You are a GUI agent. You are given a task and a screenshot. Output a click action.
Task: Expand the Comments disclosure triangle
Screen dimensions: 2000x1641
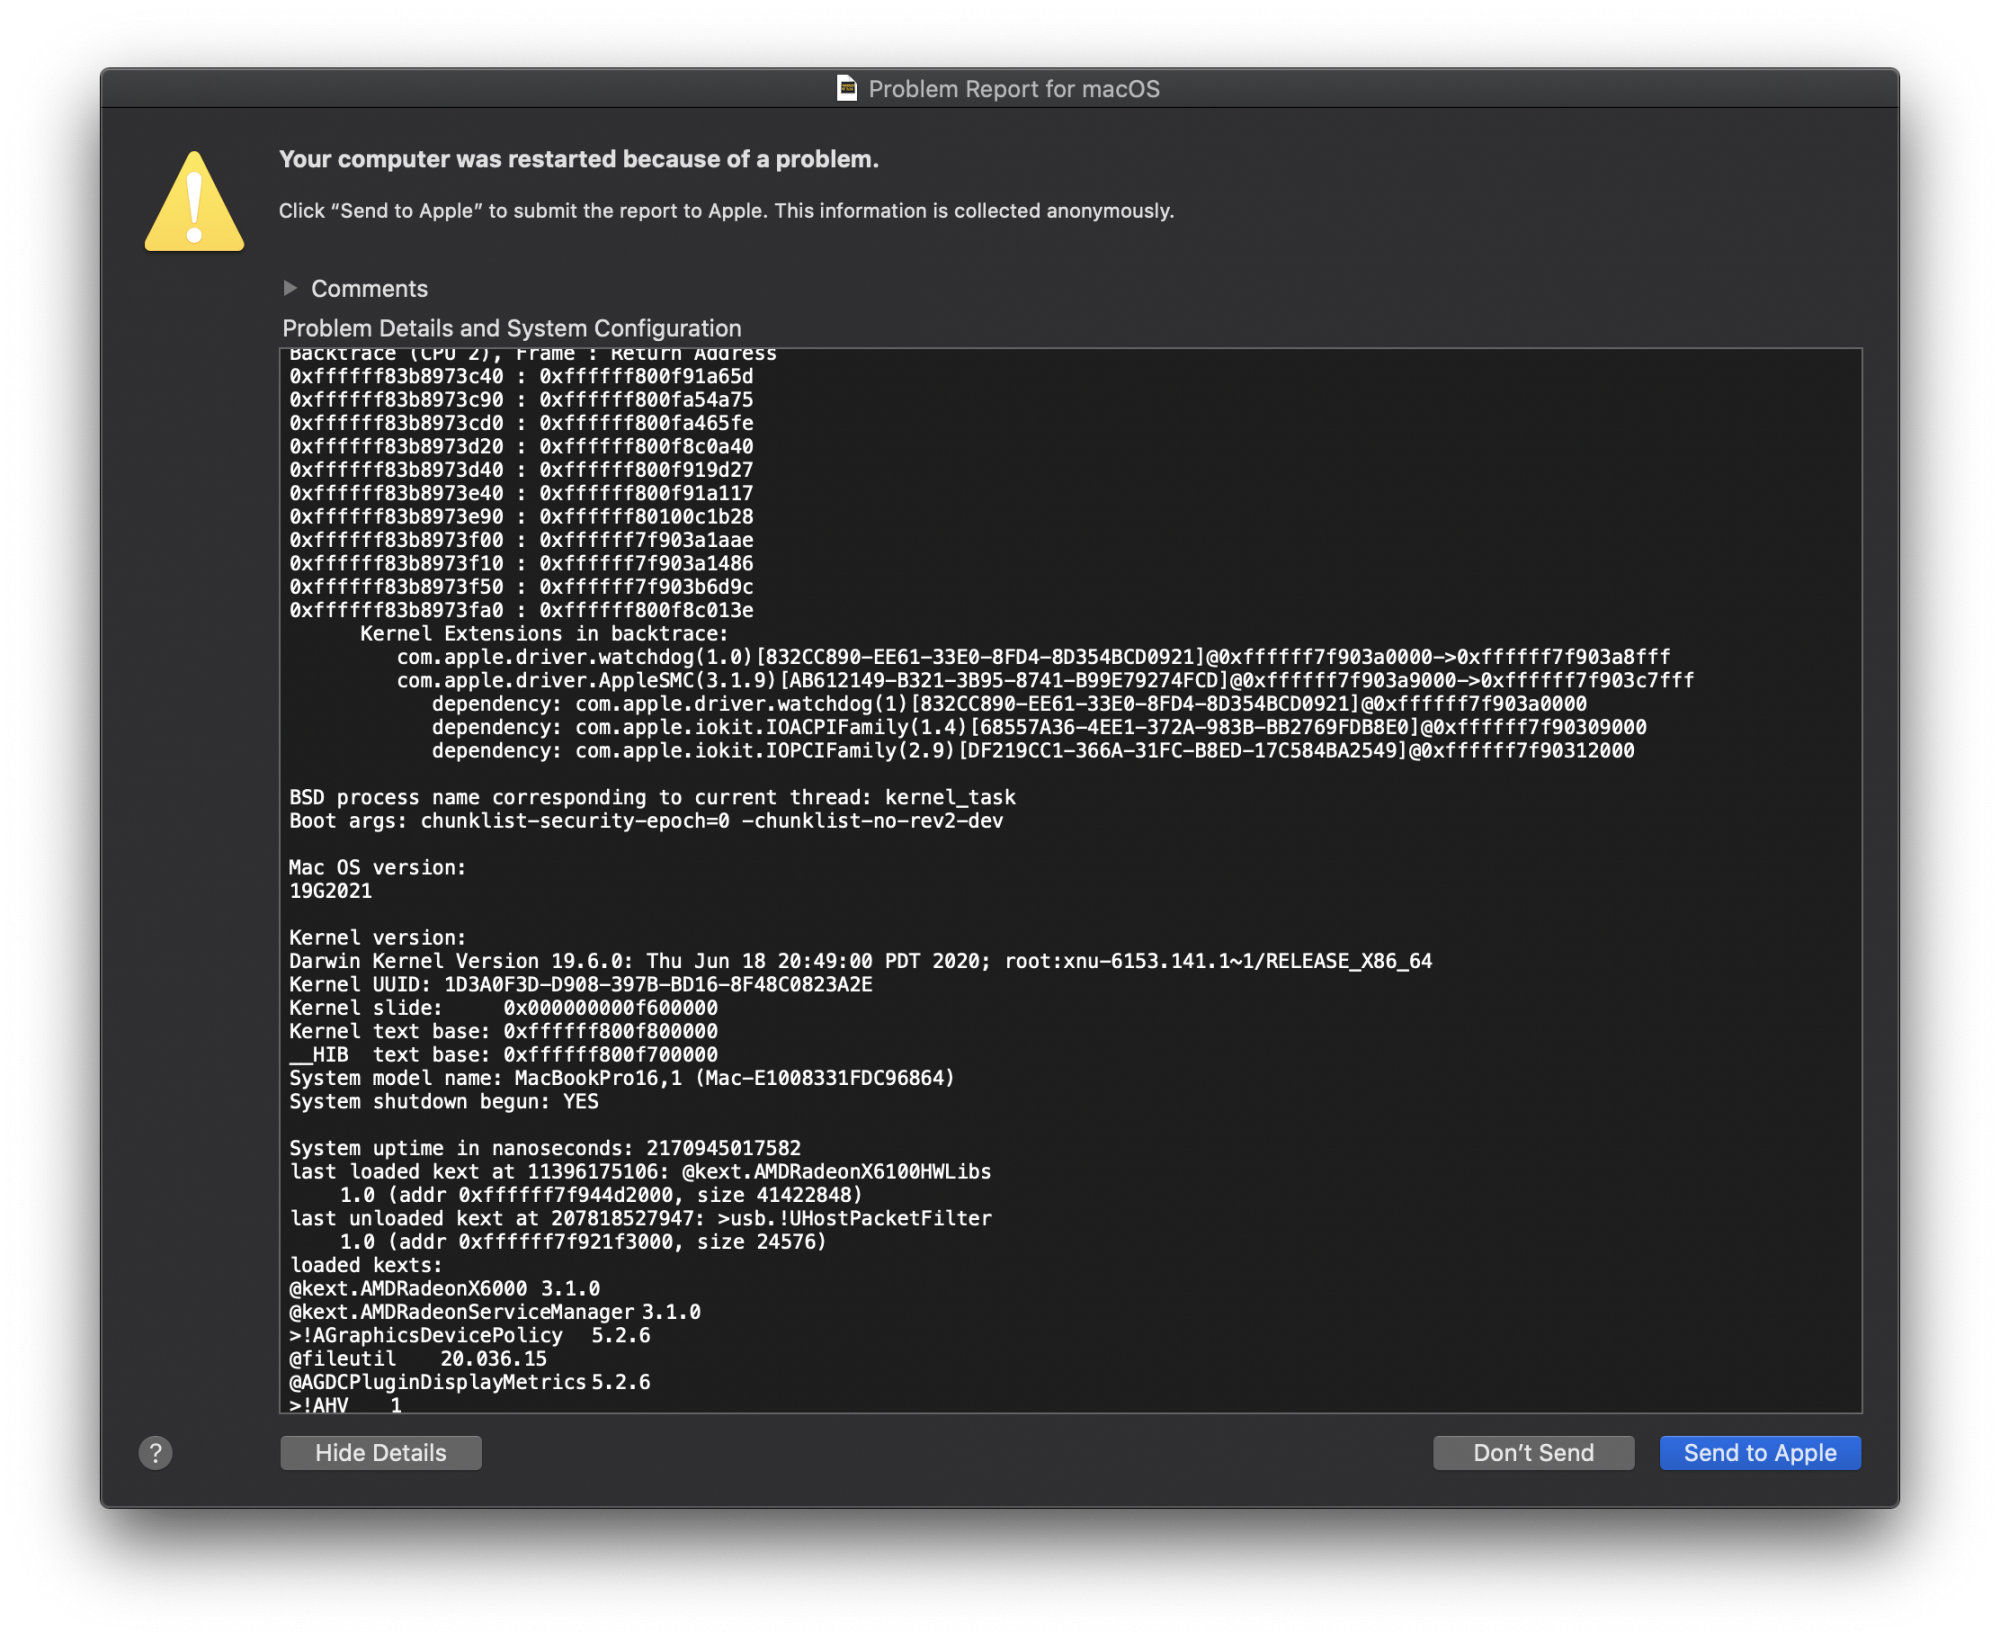[x=290, y=288]
